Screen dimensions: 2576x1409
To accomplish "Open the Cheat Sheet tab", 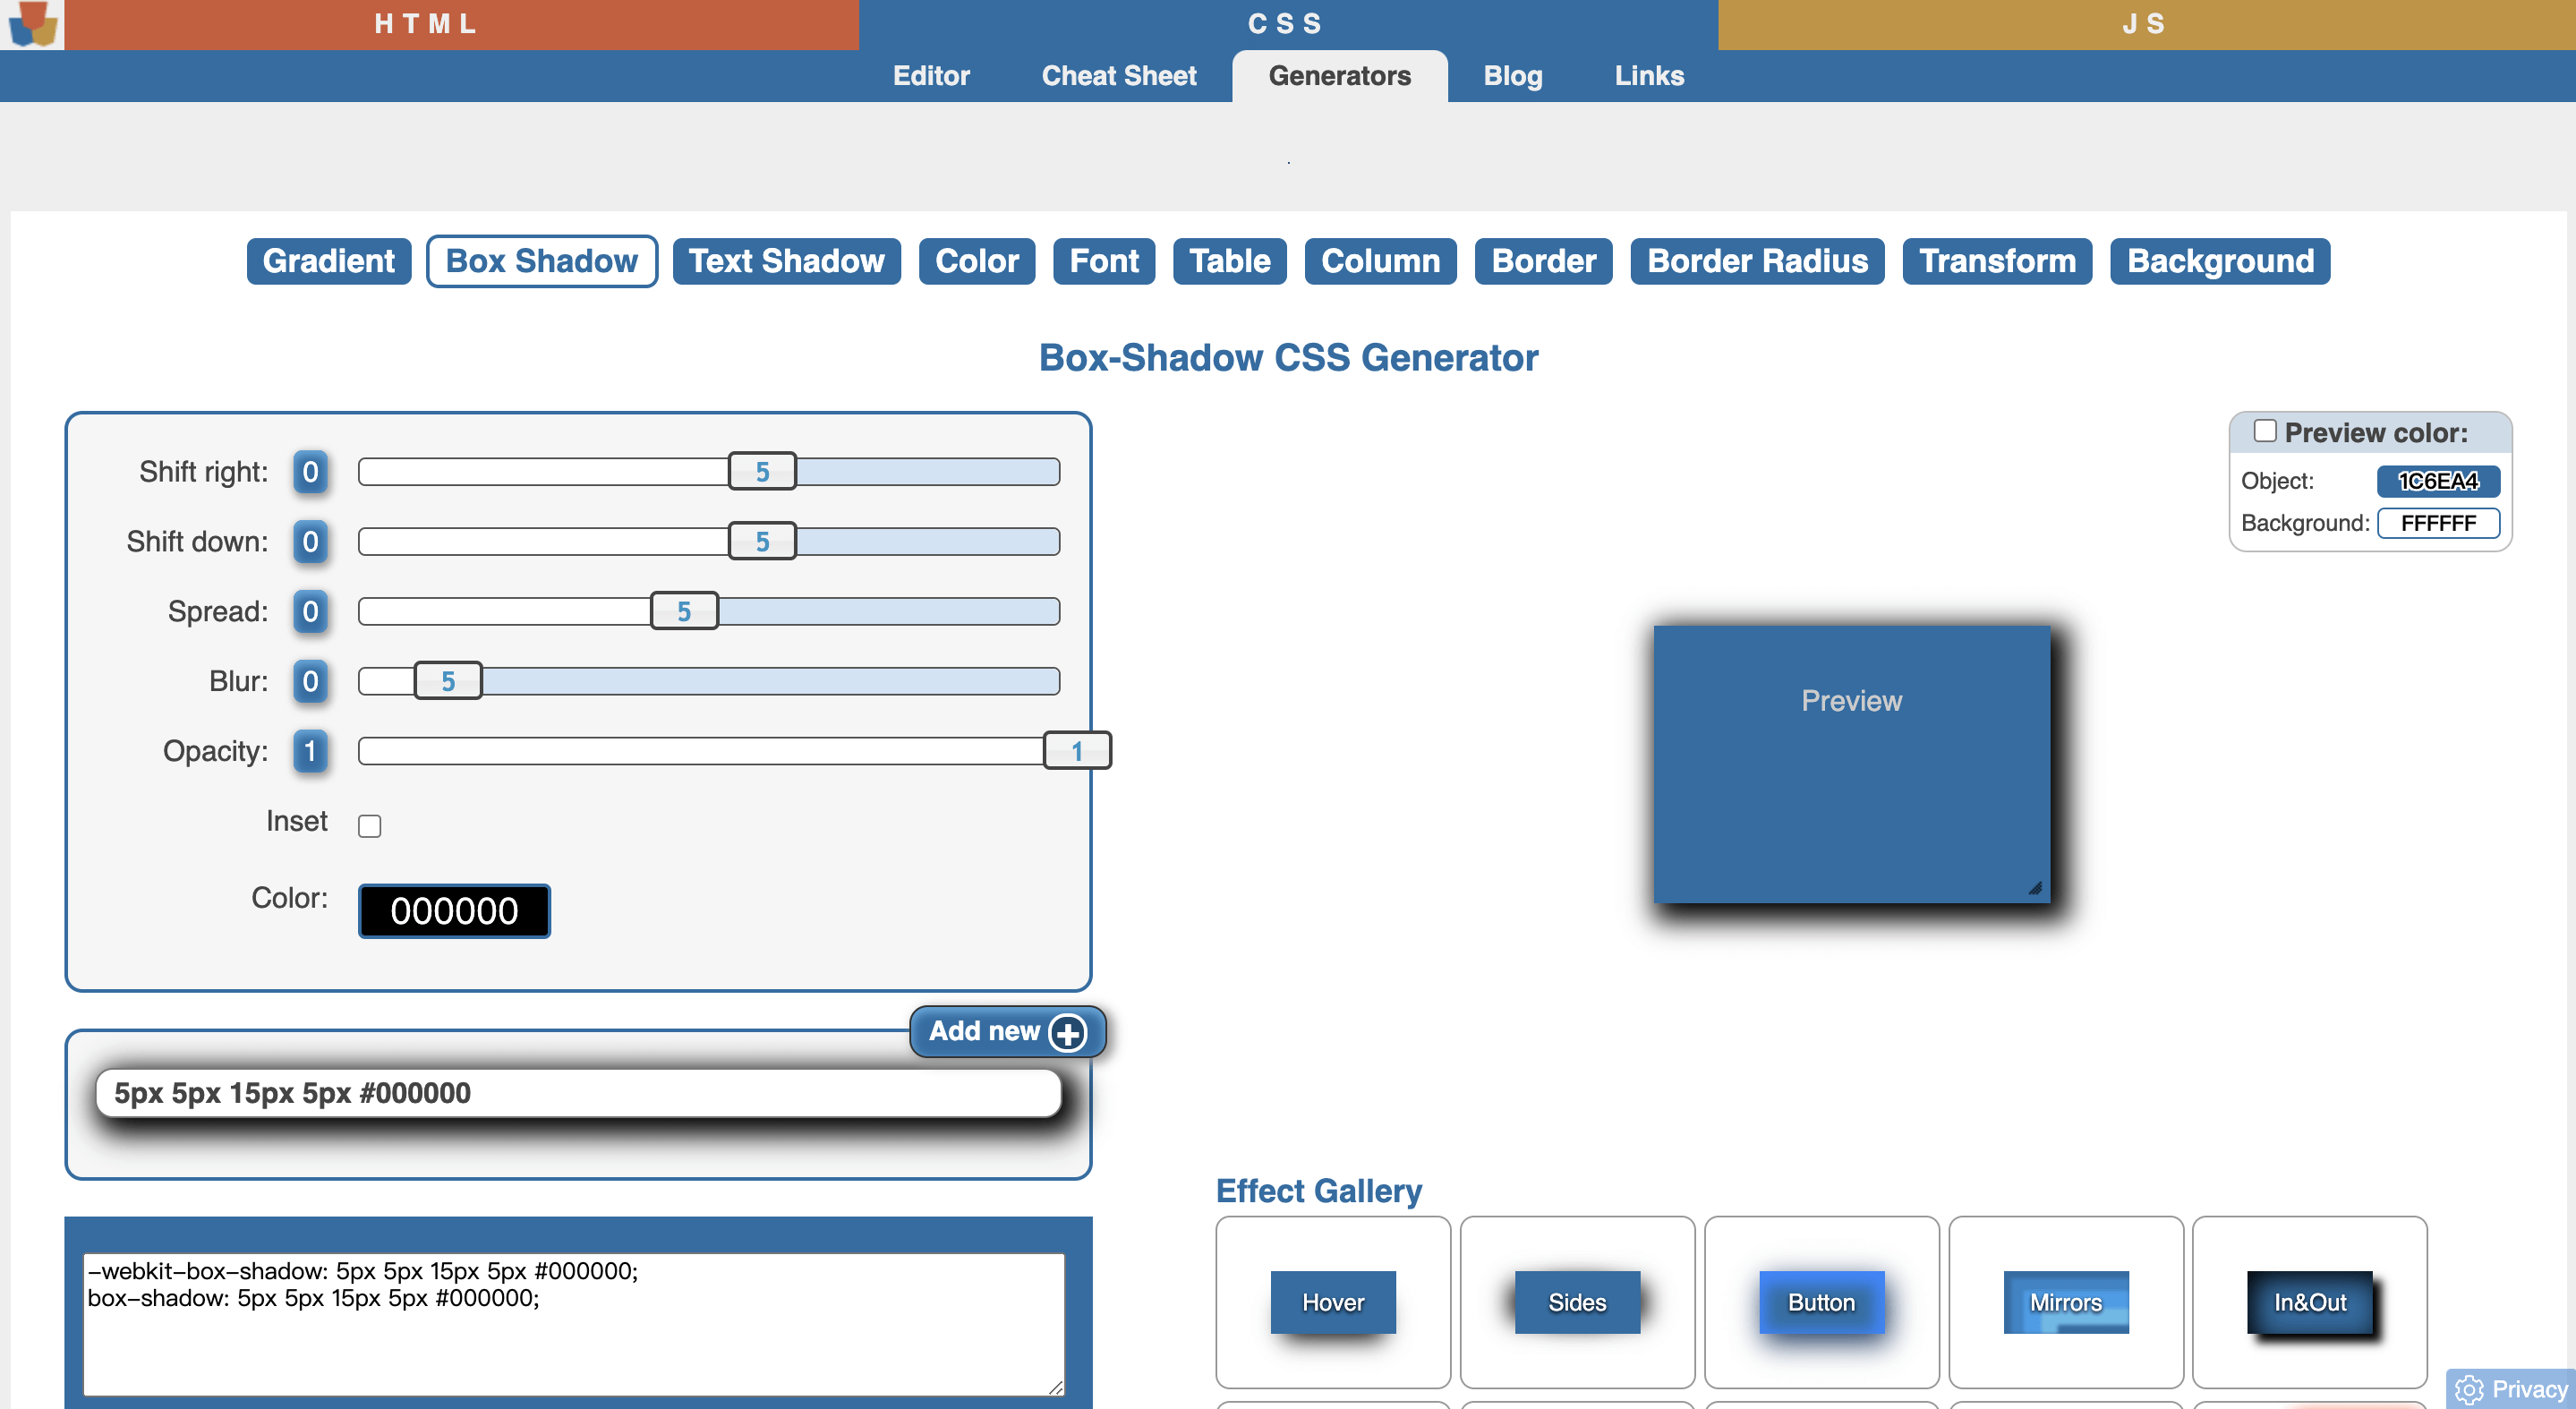I will [1118, 76].
